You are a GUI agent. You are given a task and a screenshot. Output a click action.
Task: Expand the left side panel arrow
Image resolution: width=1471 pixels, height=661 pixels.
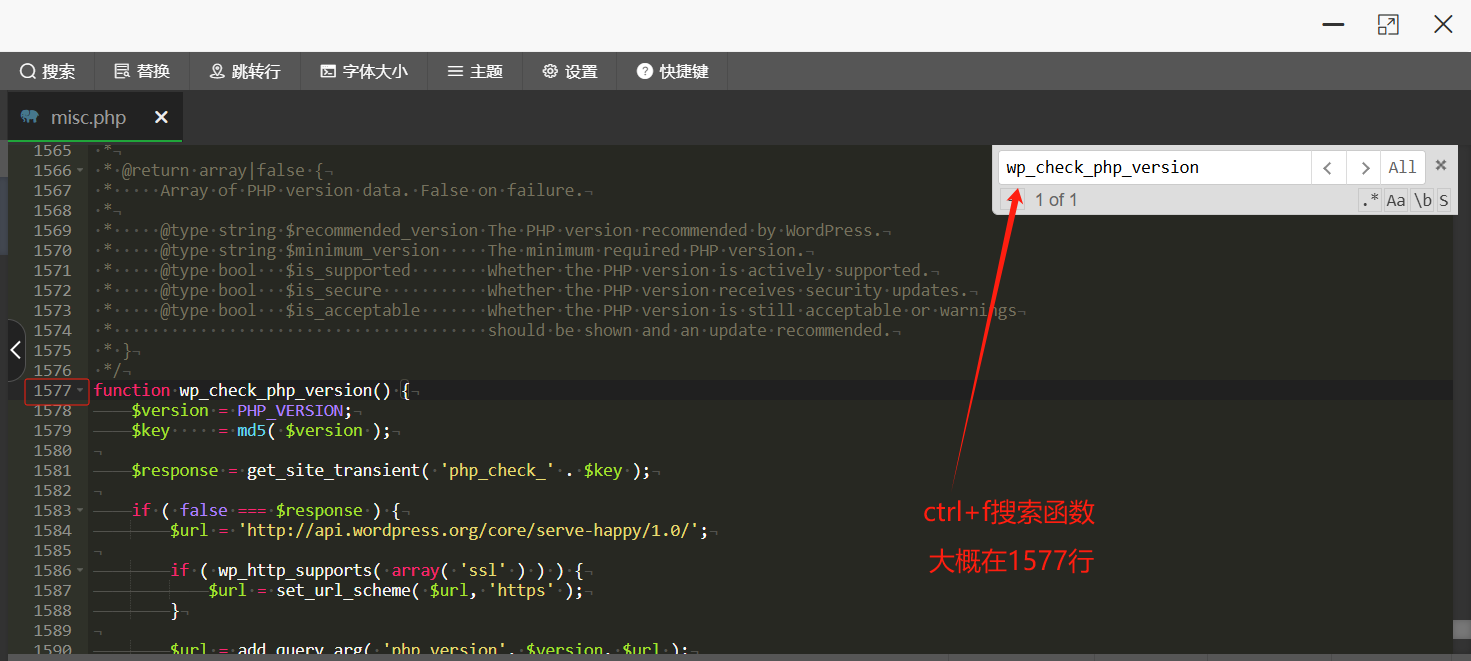coord(15,350)
